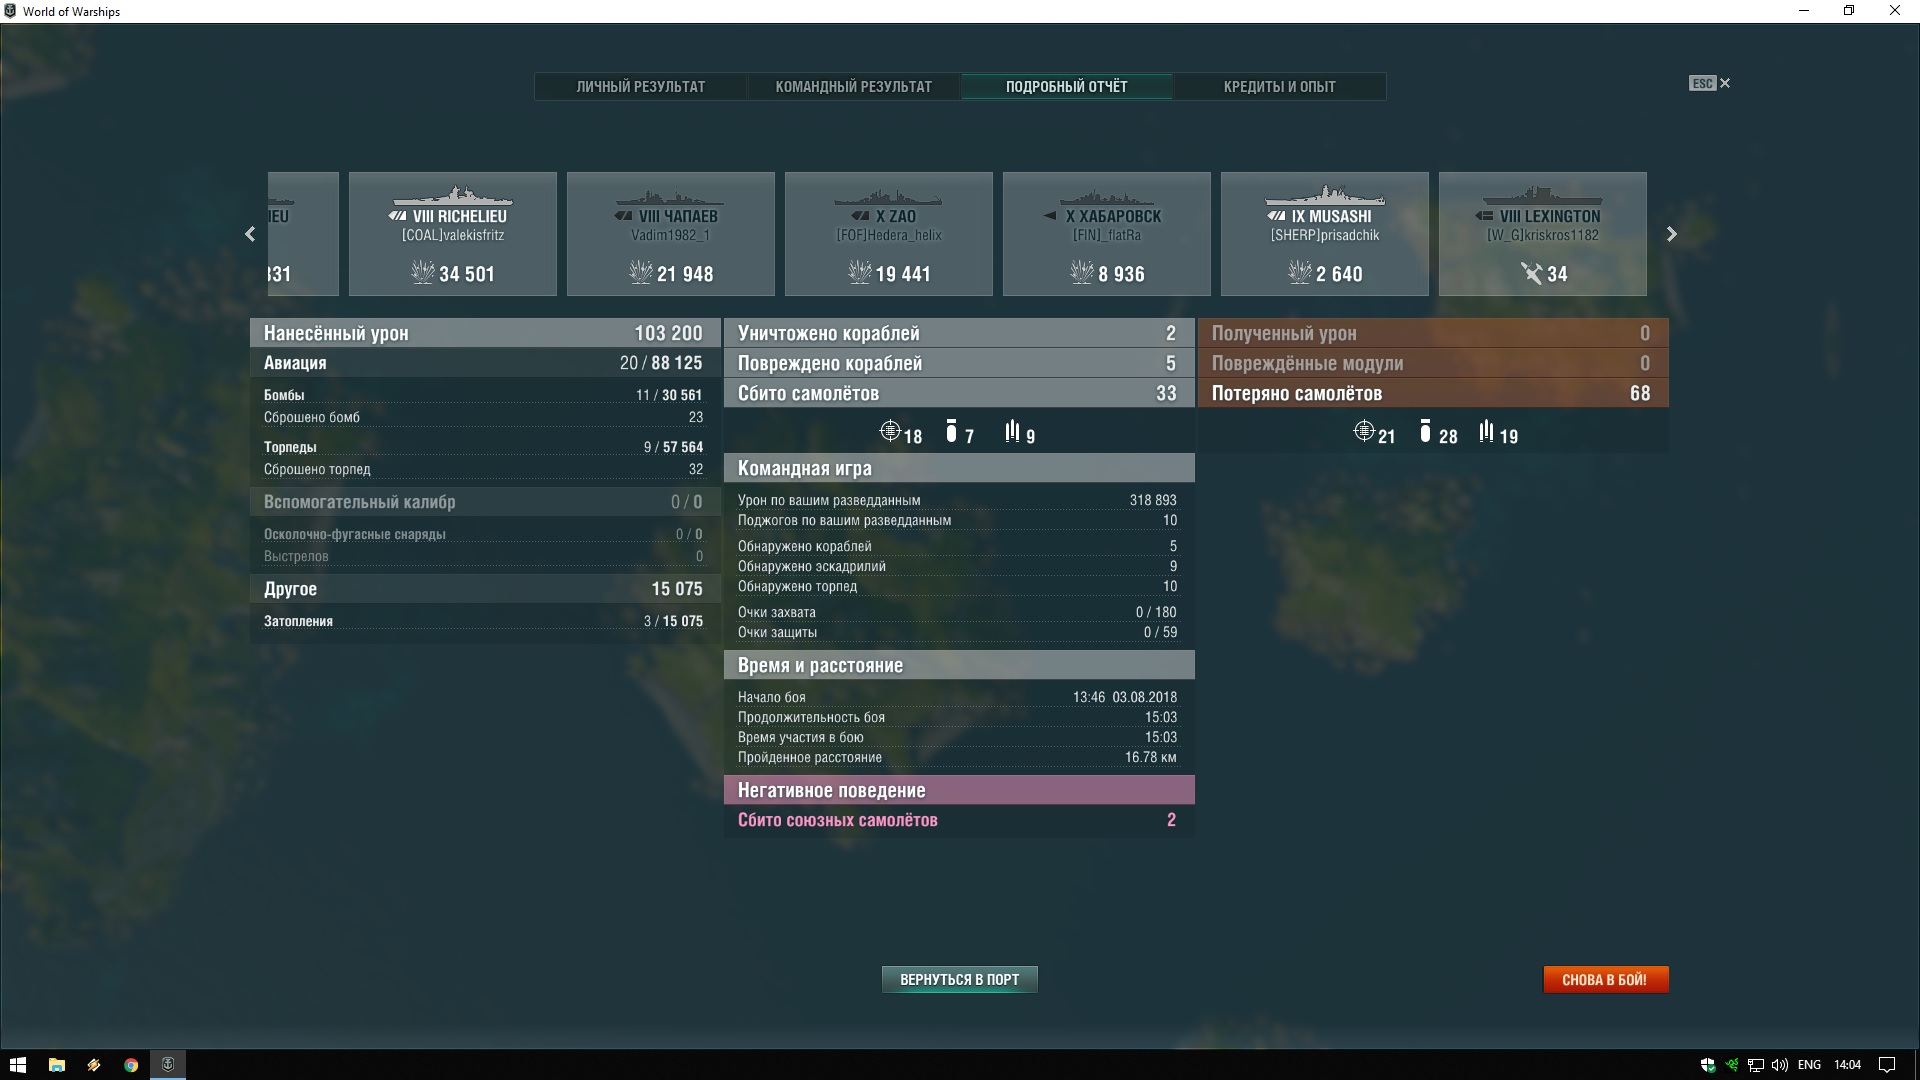This screenshot has width=1920, height=1080.
Task: Click the Обнаружено торпед row
Action: point(959,586)
